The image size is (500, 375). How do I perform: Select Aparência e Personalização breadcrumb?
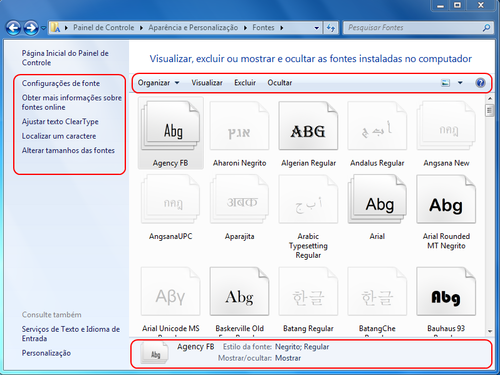[193, 28]
